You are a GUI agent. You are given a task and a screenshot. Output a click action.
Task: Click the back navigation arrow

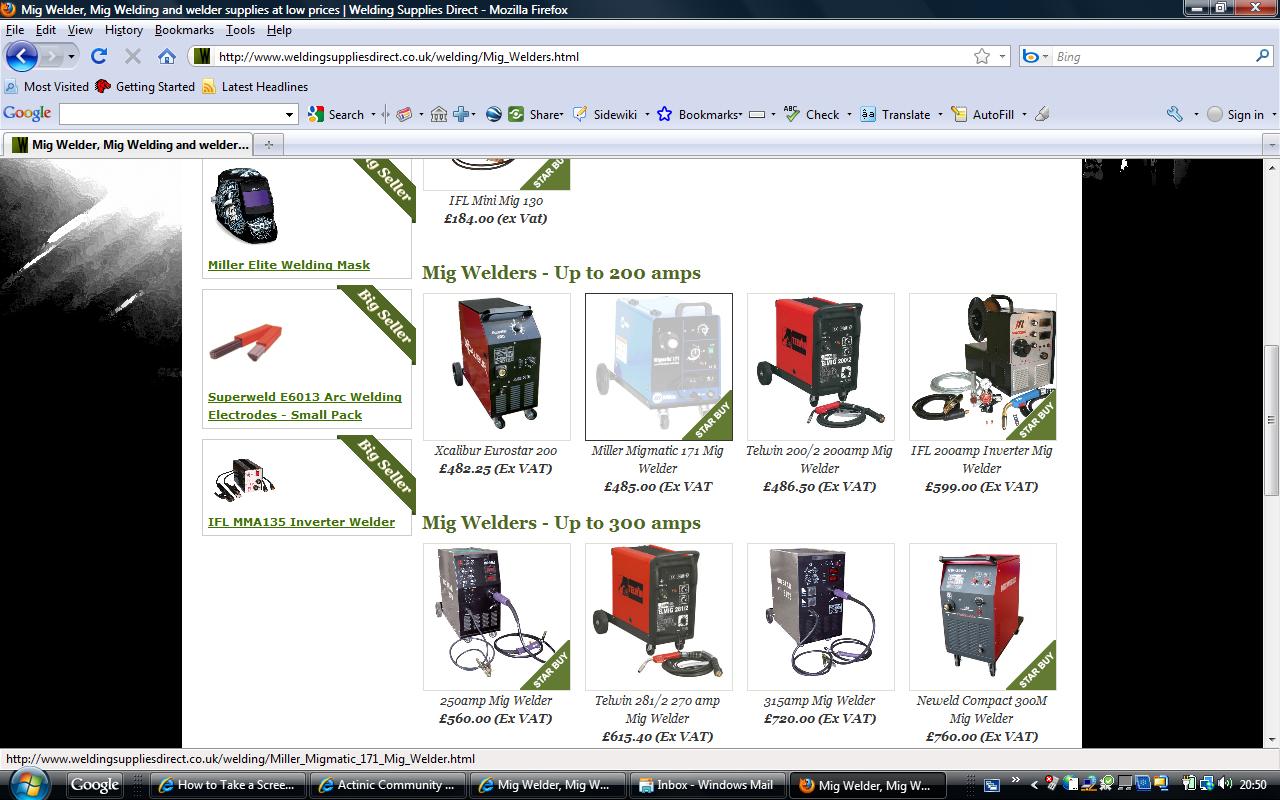pyautogui.click(x=22, y=57)
